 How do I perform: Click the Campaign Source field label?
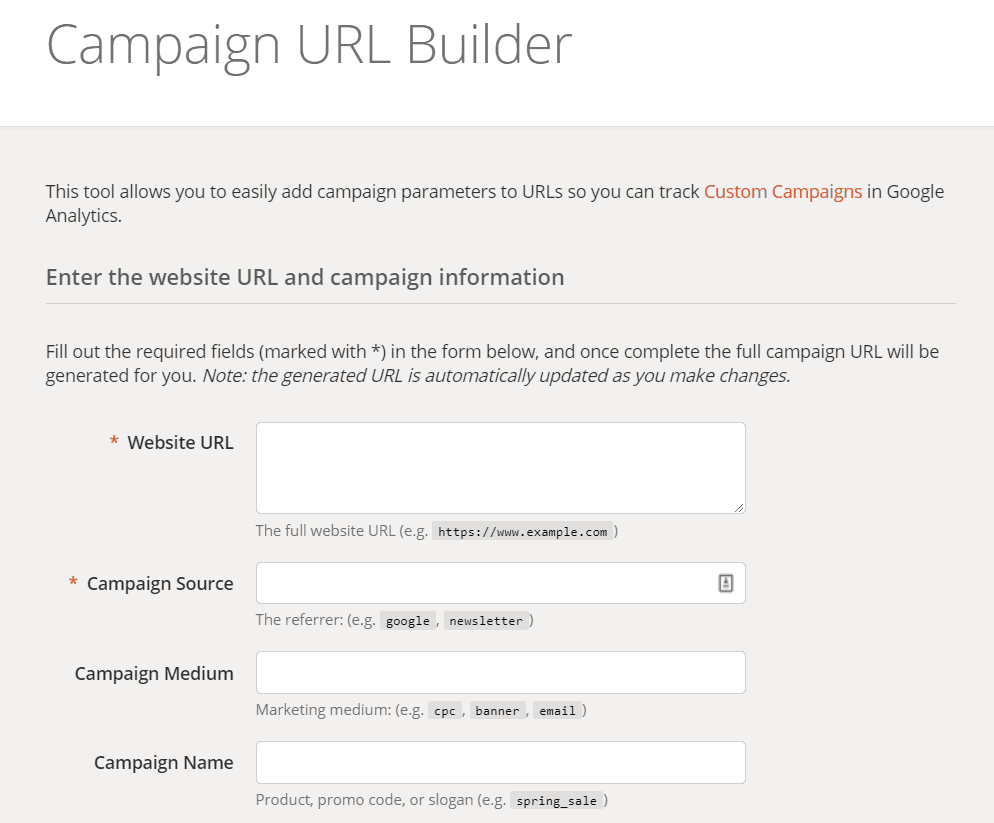tap(160, 583)
